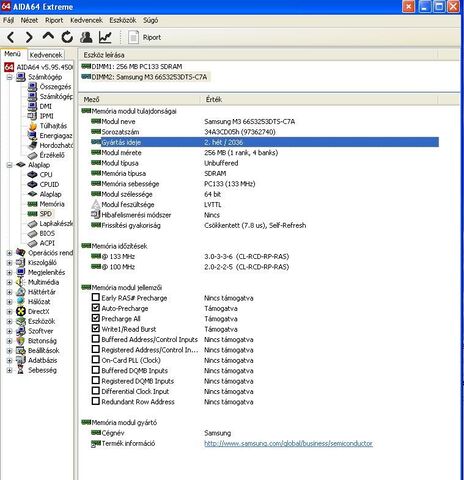464x480 pixels.
Task: Open the user icon in the toolbar
Action: click(86, 37)
